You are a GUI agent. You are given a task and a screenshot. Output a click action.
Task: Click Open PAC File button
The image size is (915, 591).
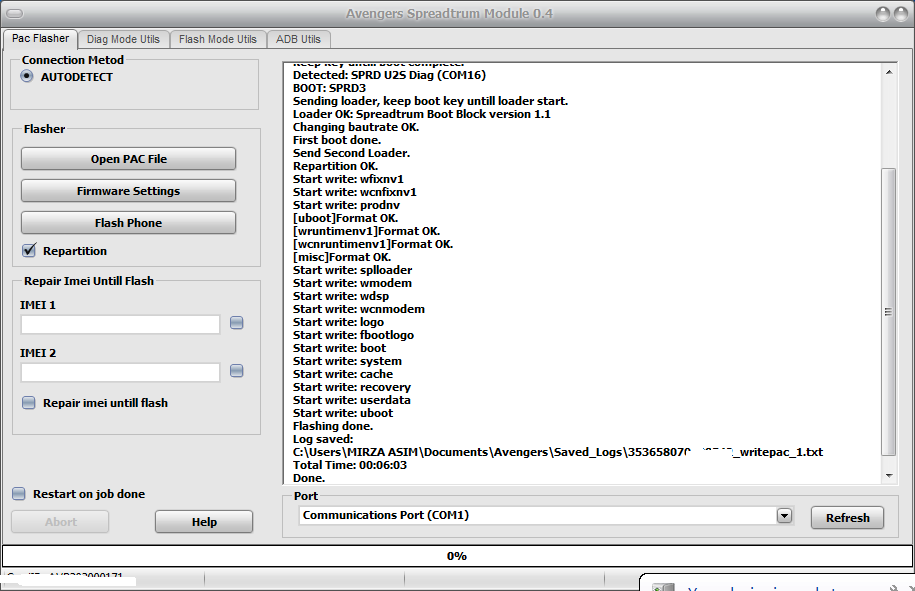pos(128,159)
